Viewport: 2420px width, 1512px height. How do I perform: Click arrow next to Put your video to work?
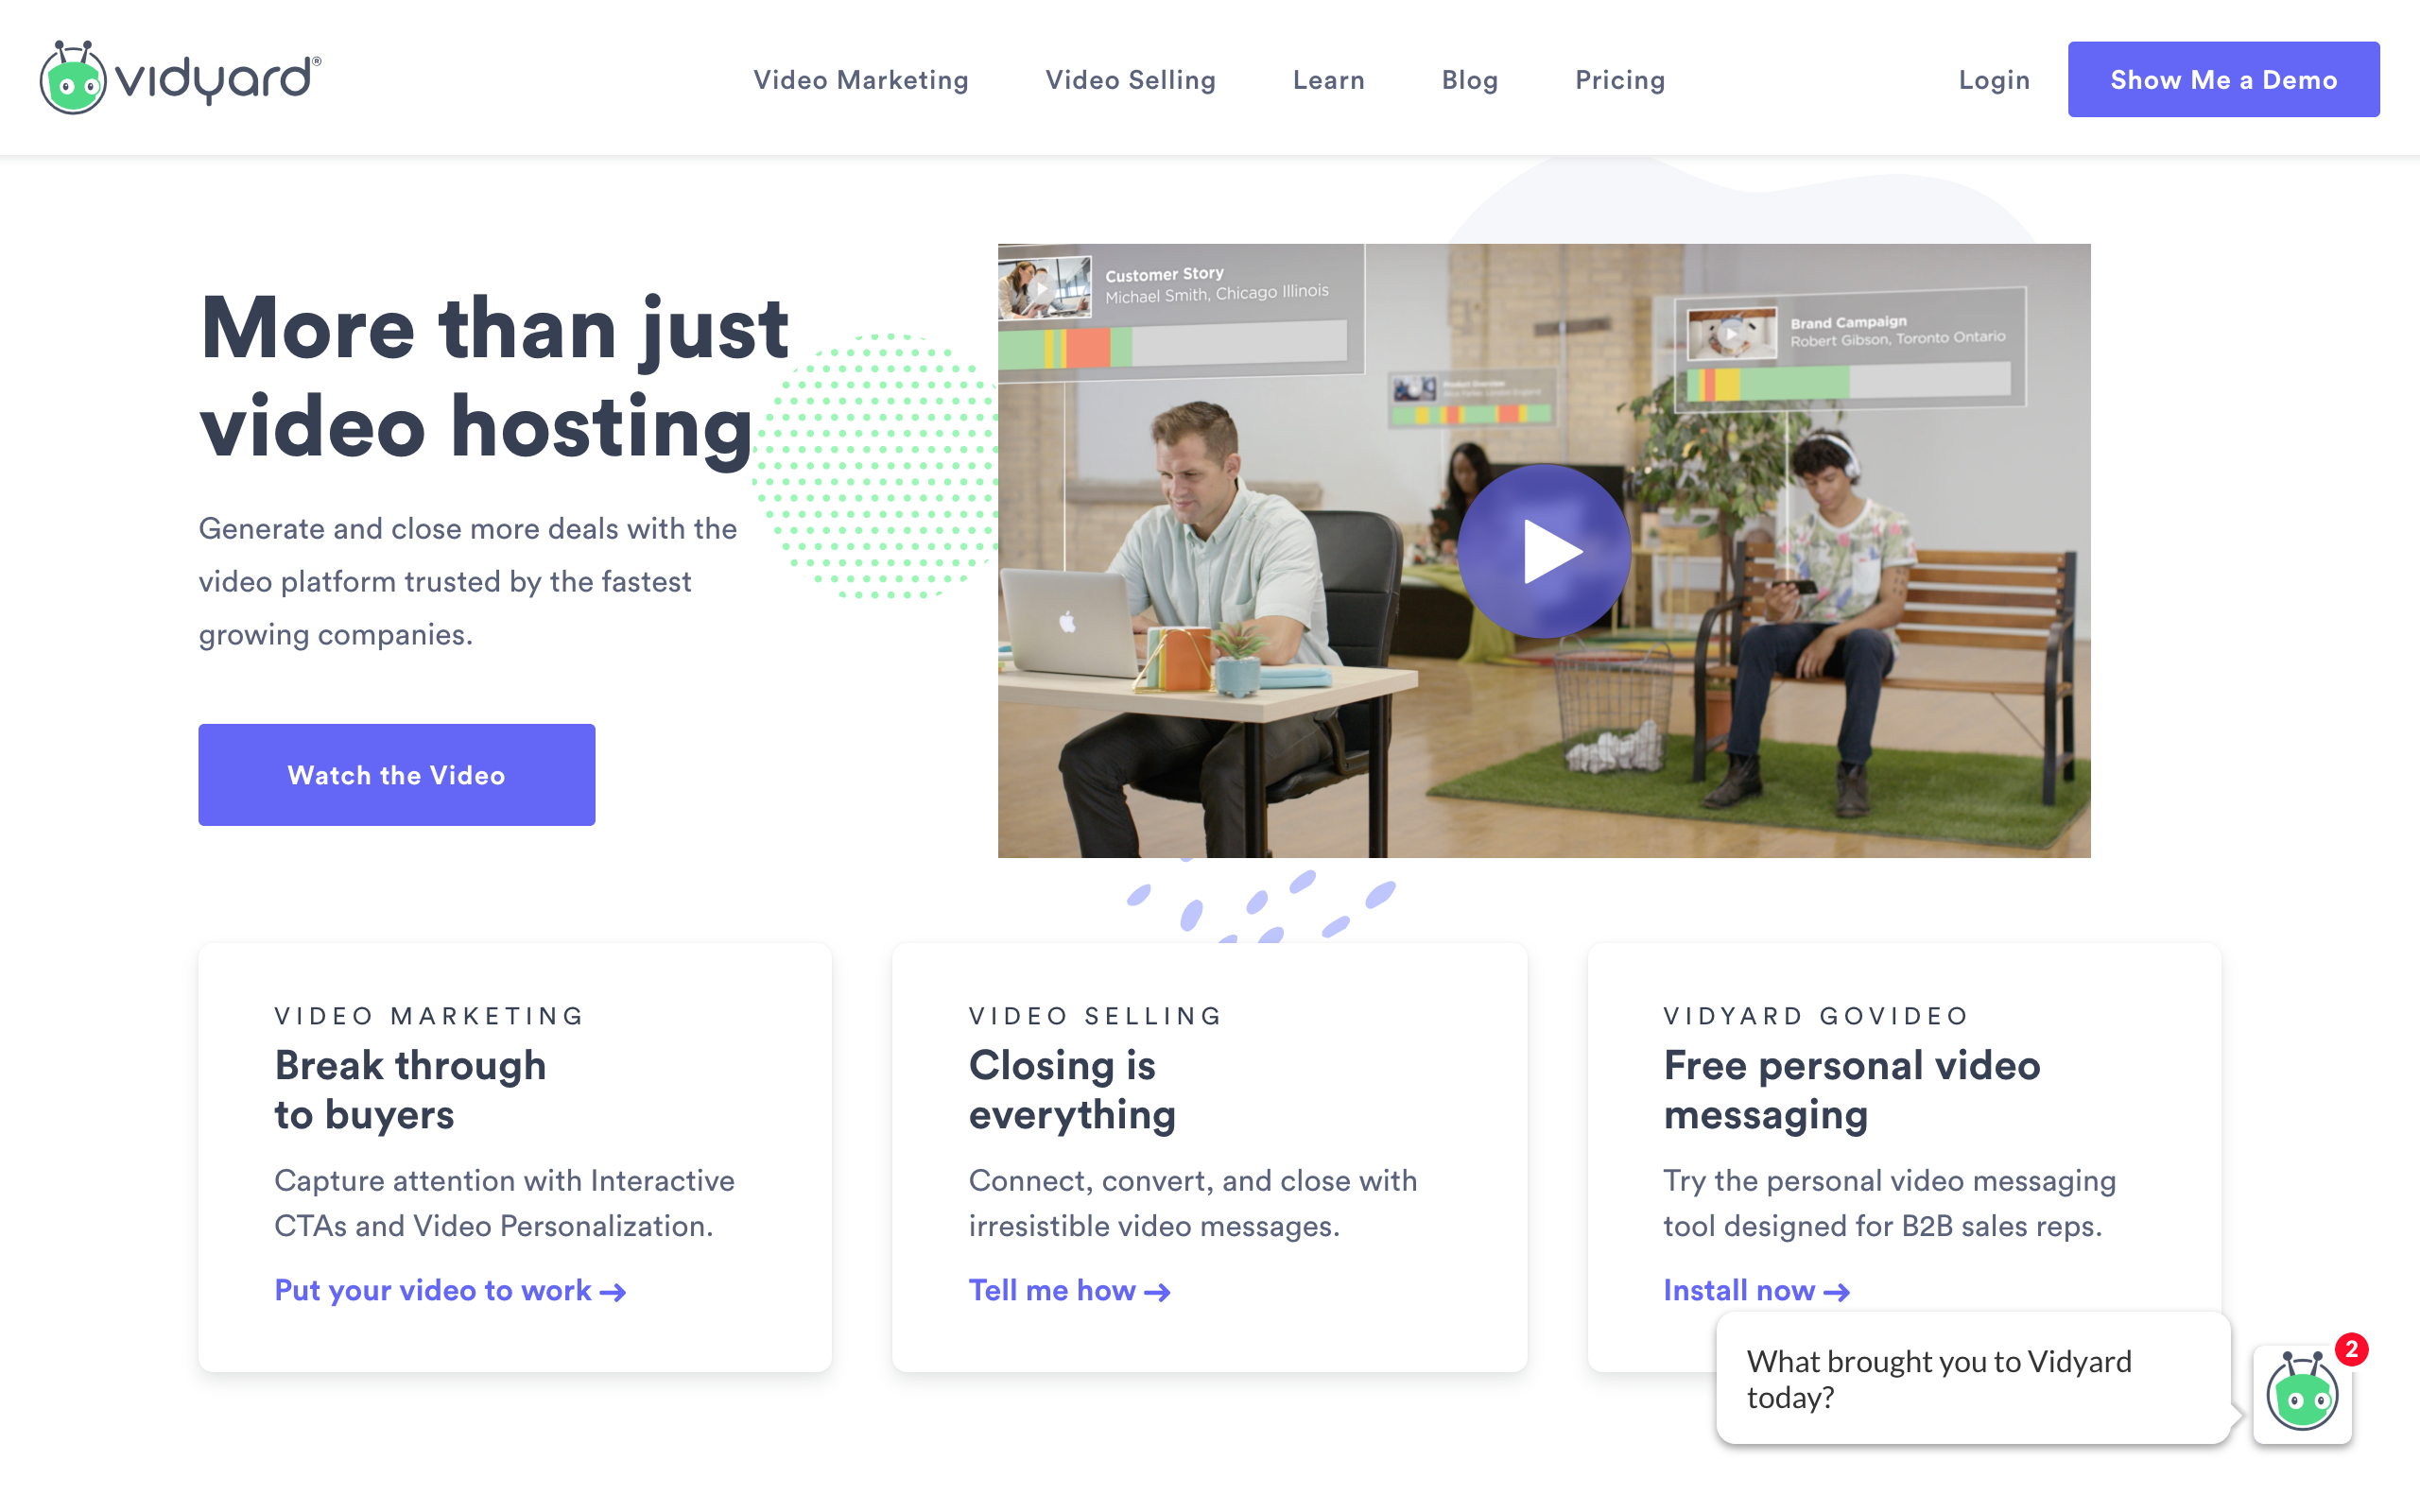[613, 1292]
